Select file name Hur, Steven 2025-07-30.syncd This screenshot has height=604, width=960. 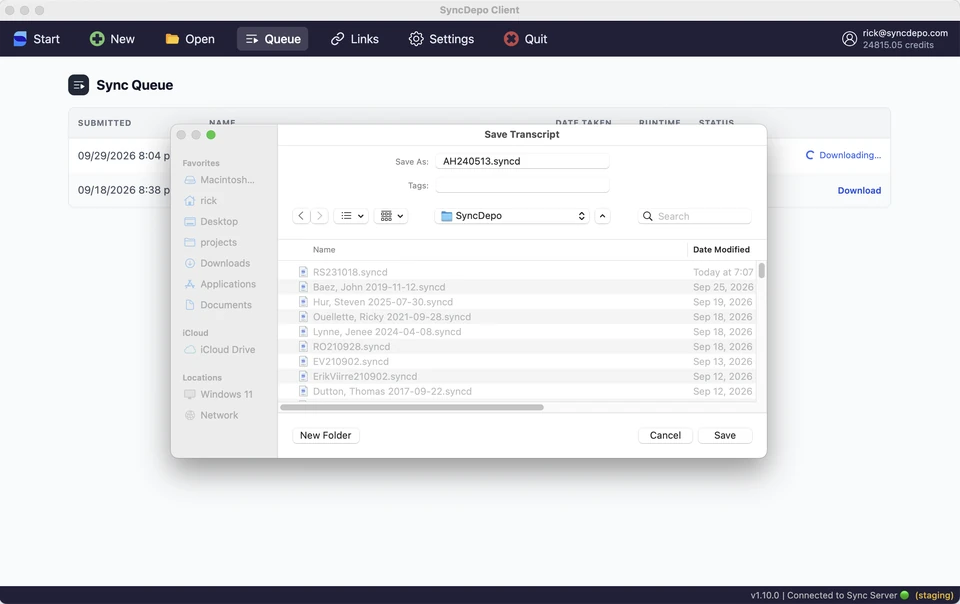(383, 302)
